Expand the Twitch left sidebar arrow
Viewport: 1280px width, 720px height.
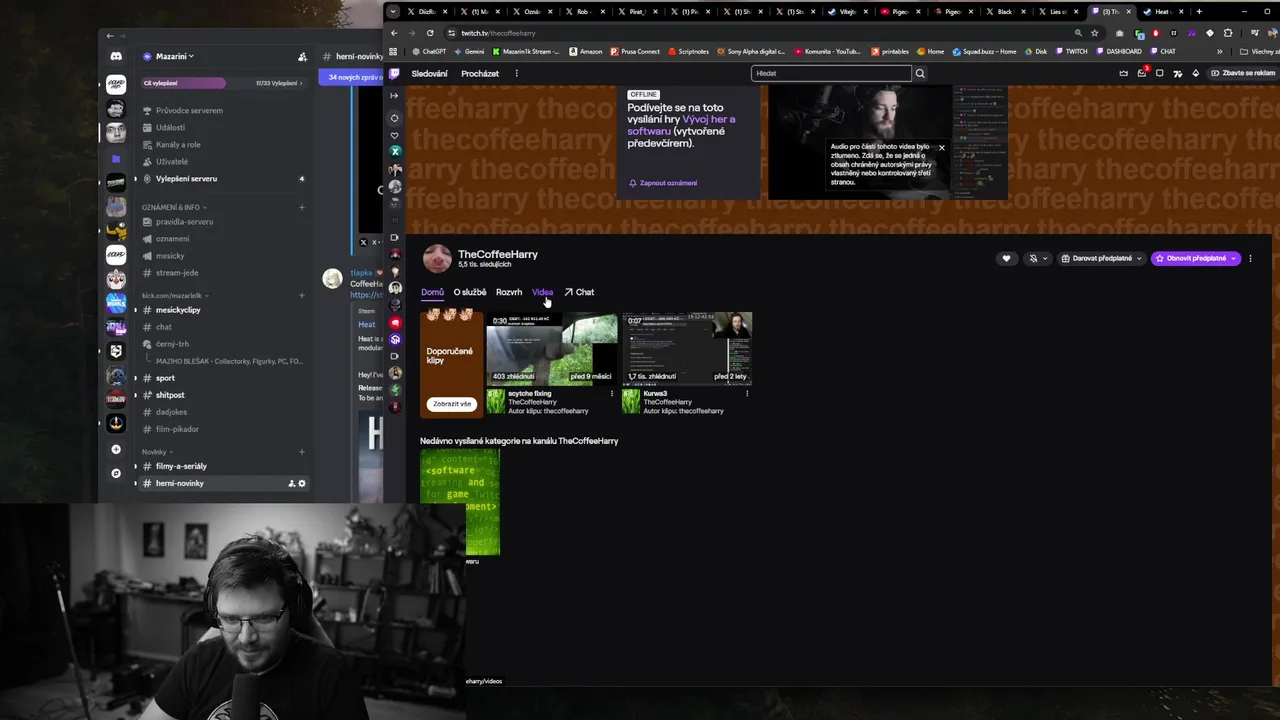click(x=394, y=96)
